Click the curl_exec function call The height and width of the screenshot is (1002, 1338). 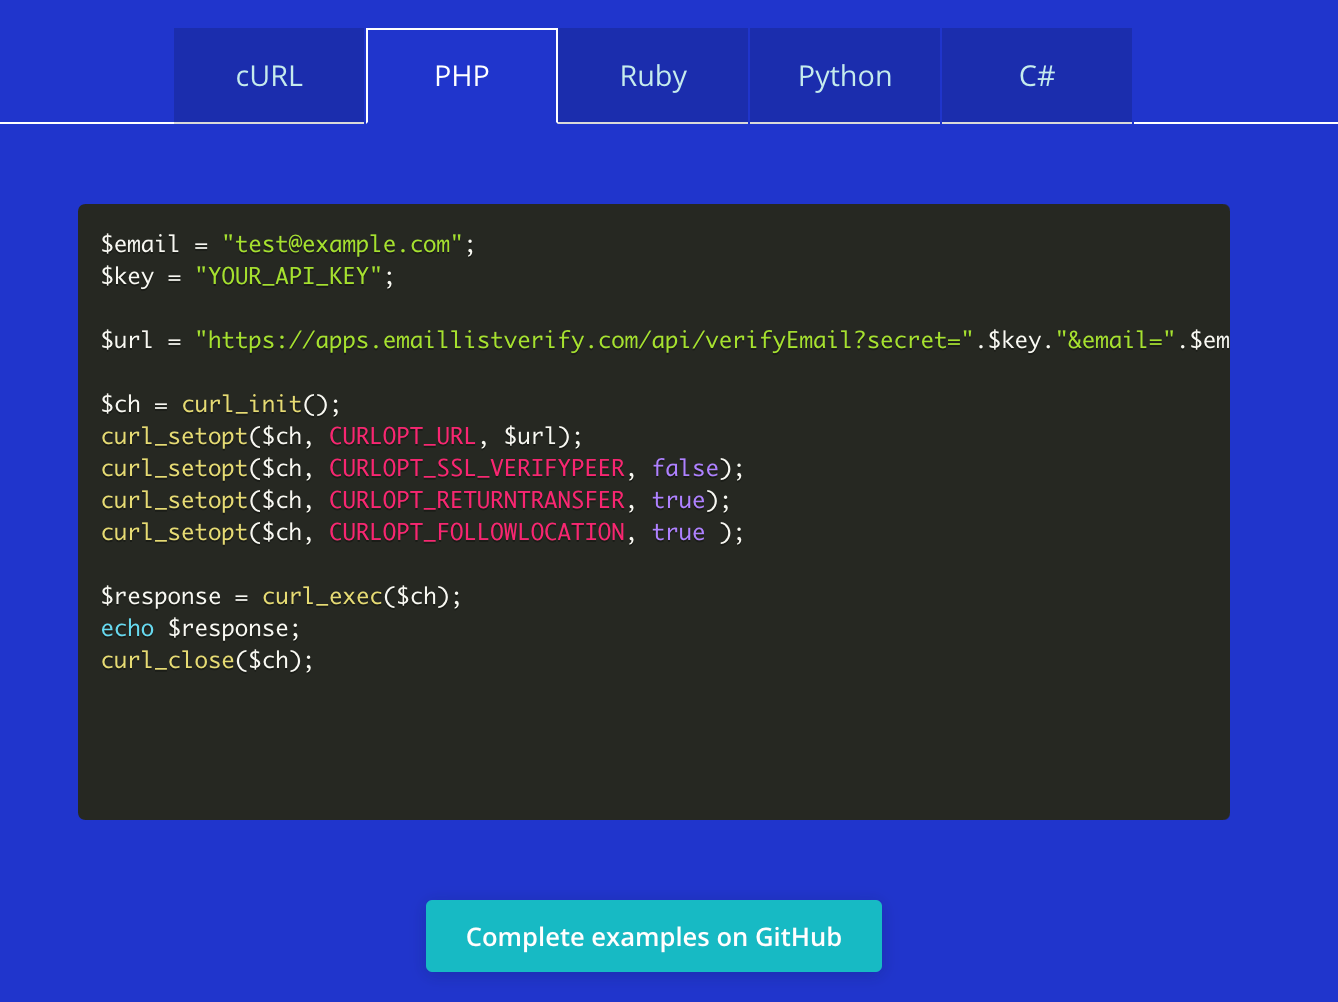320,595
